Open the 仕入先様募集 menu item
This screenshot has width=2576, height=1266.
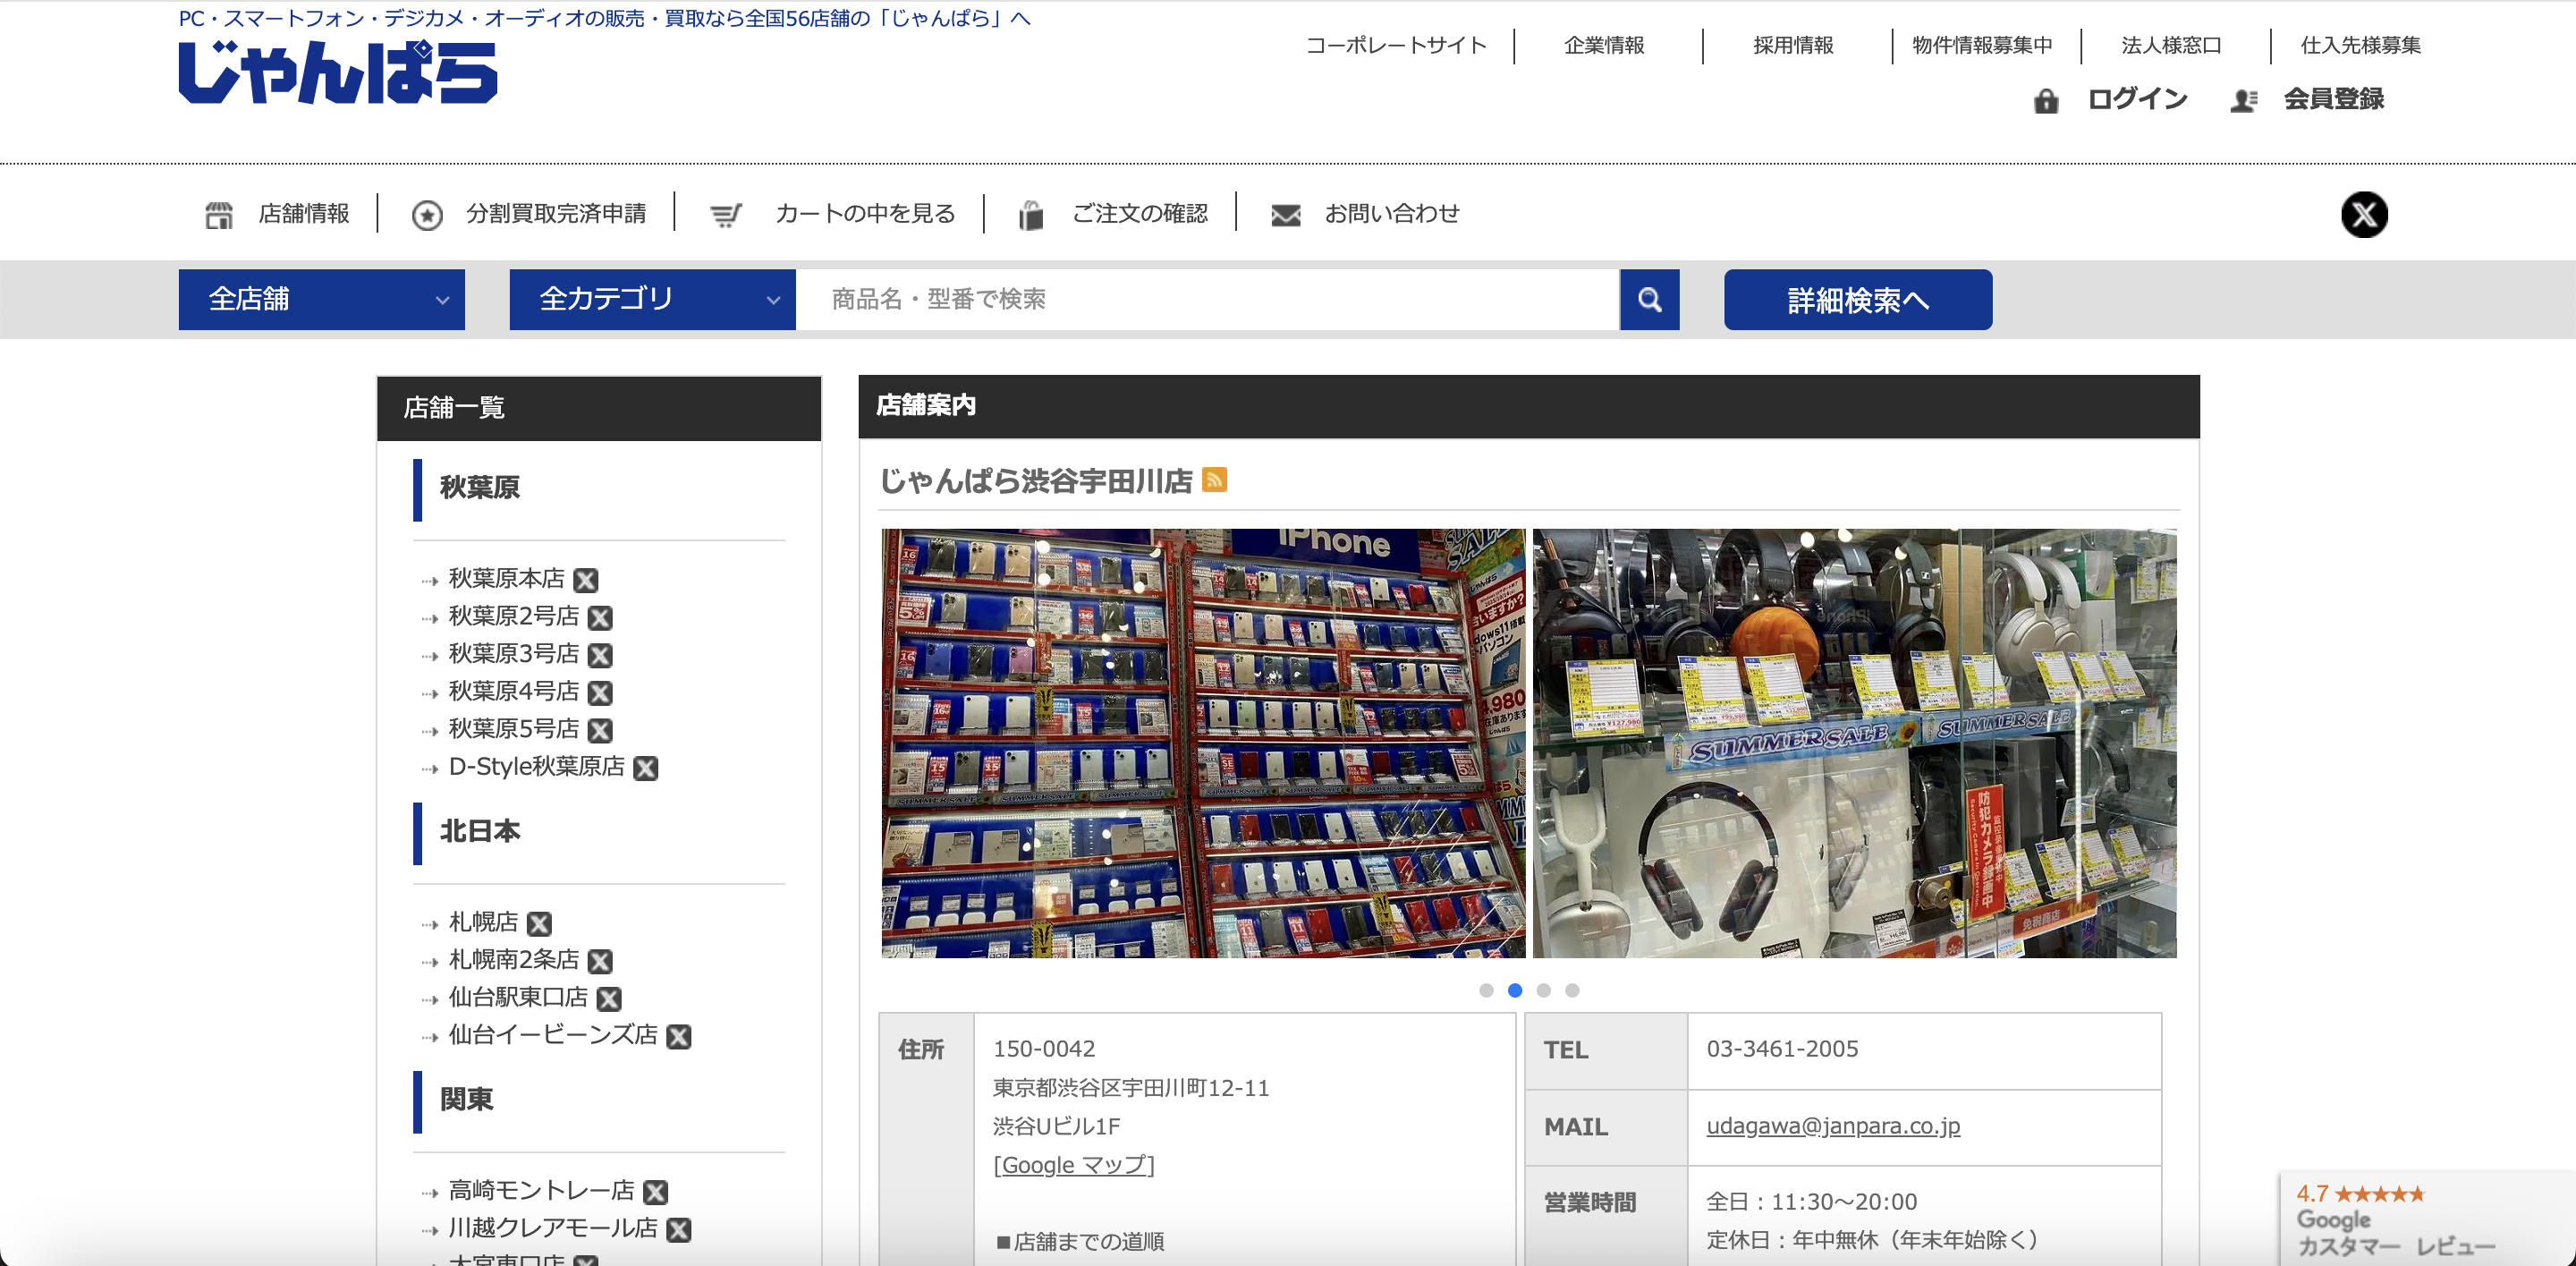point(2360,45)
